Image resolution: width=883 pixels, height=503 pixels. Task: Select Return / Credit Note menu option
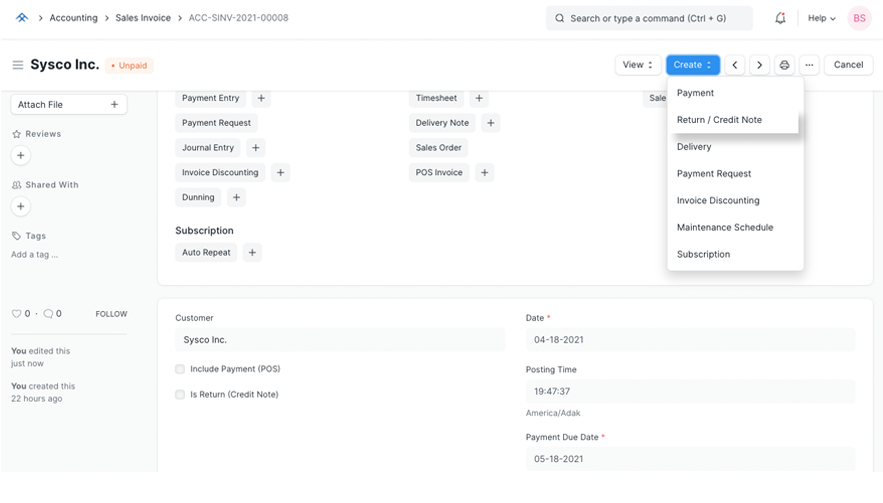coord(719,120)
